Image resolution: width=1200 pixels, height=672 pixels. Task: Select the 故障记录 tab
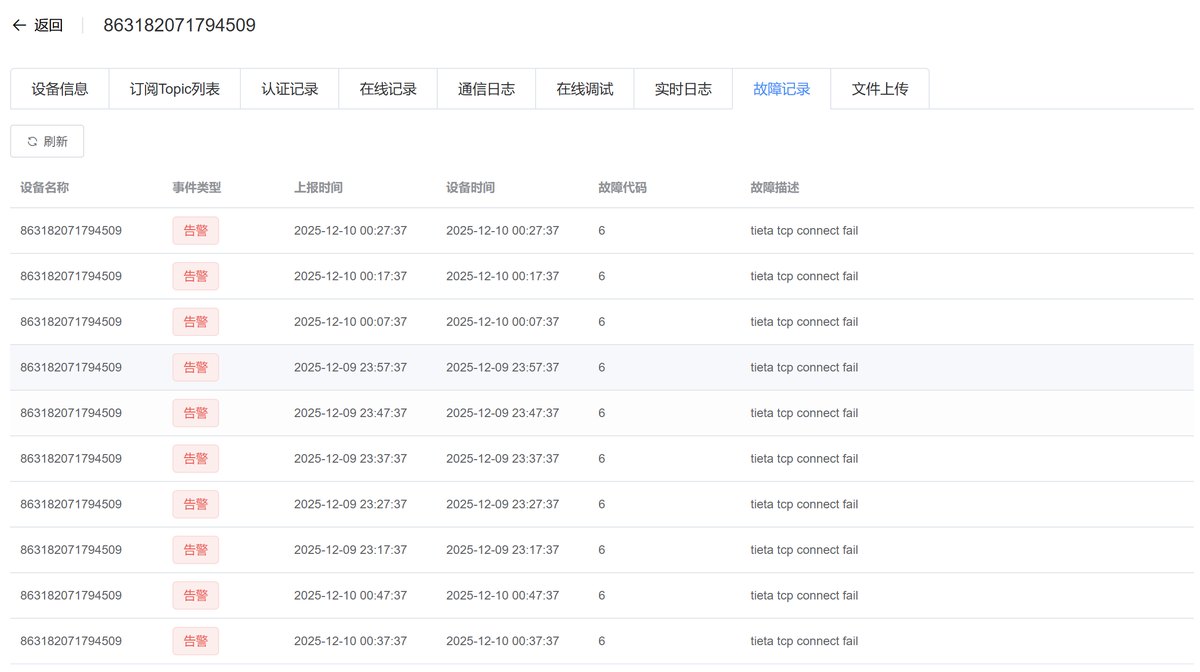pyautogui.click(x=782, y=89)
